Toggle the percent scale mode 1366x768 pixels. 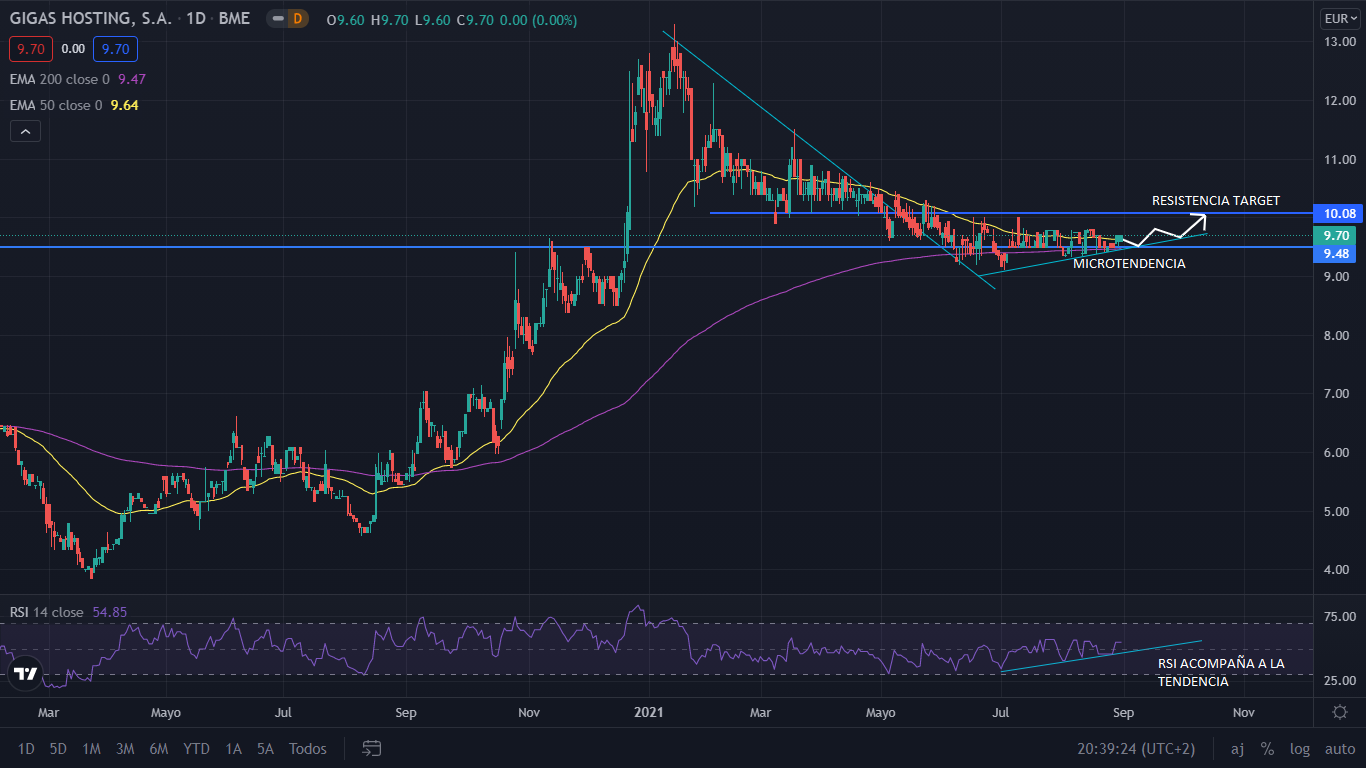[x=1267, y=748]
